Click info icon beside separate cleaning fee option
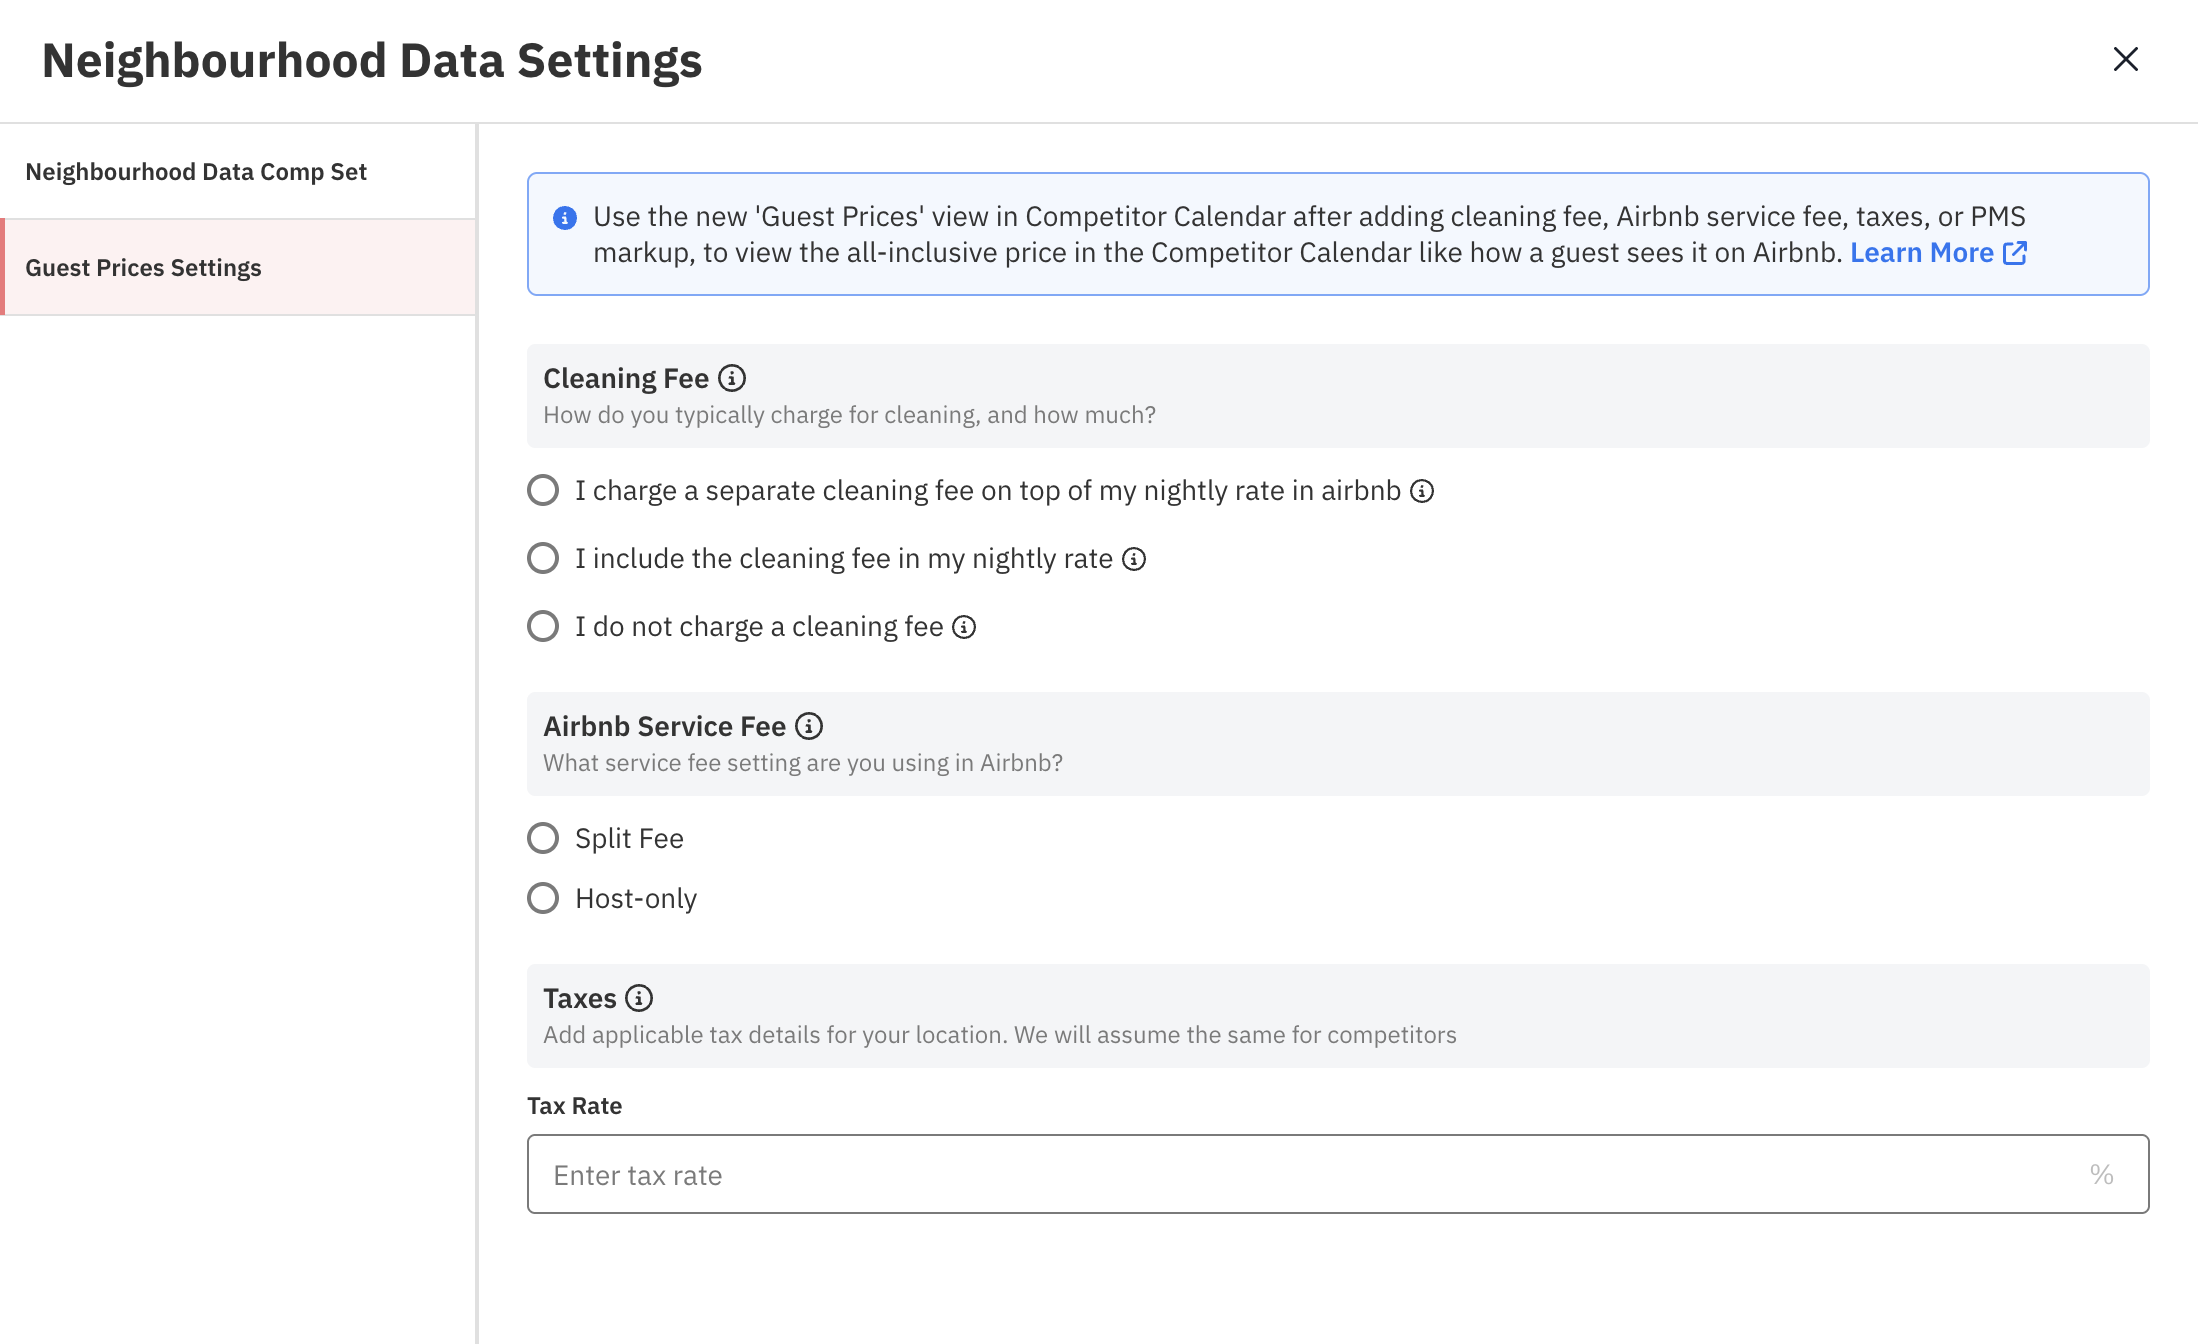The image size is (2198, 1344). click(x=1422, y=491)
